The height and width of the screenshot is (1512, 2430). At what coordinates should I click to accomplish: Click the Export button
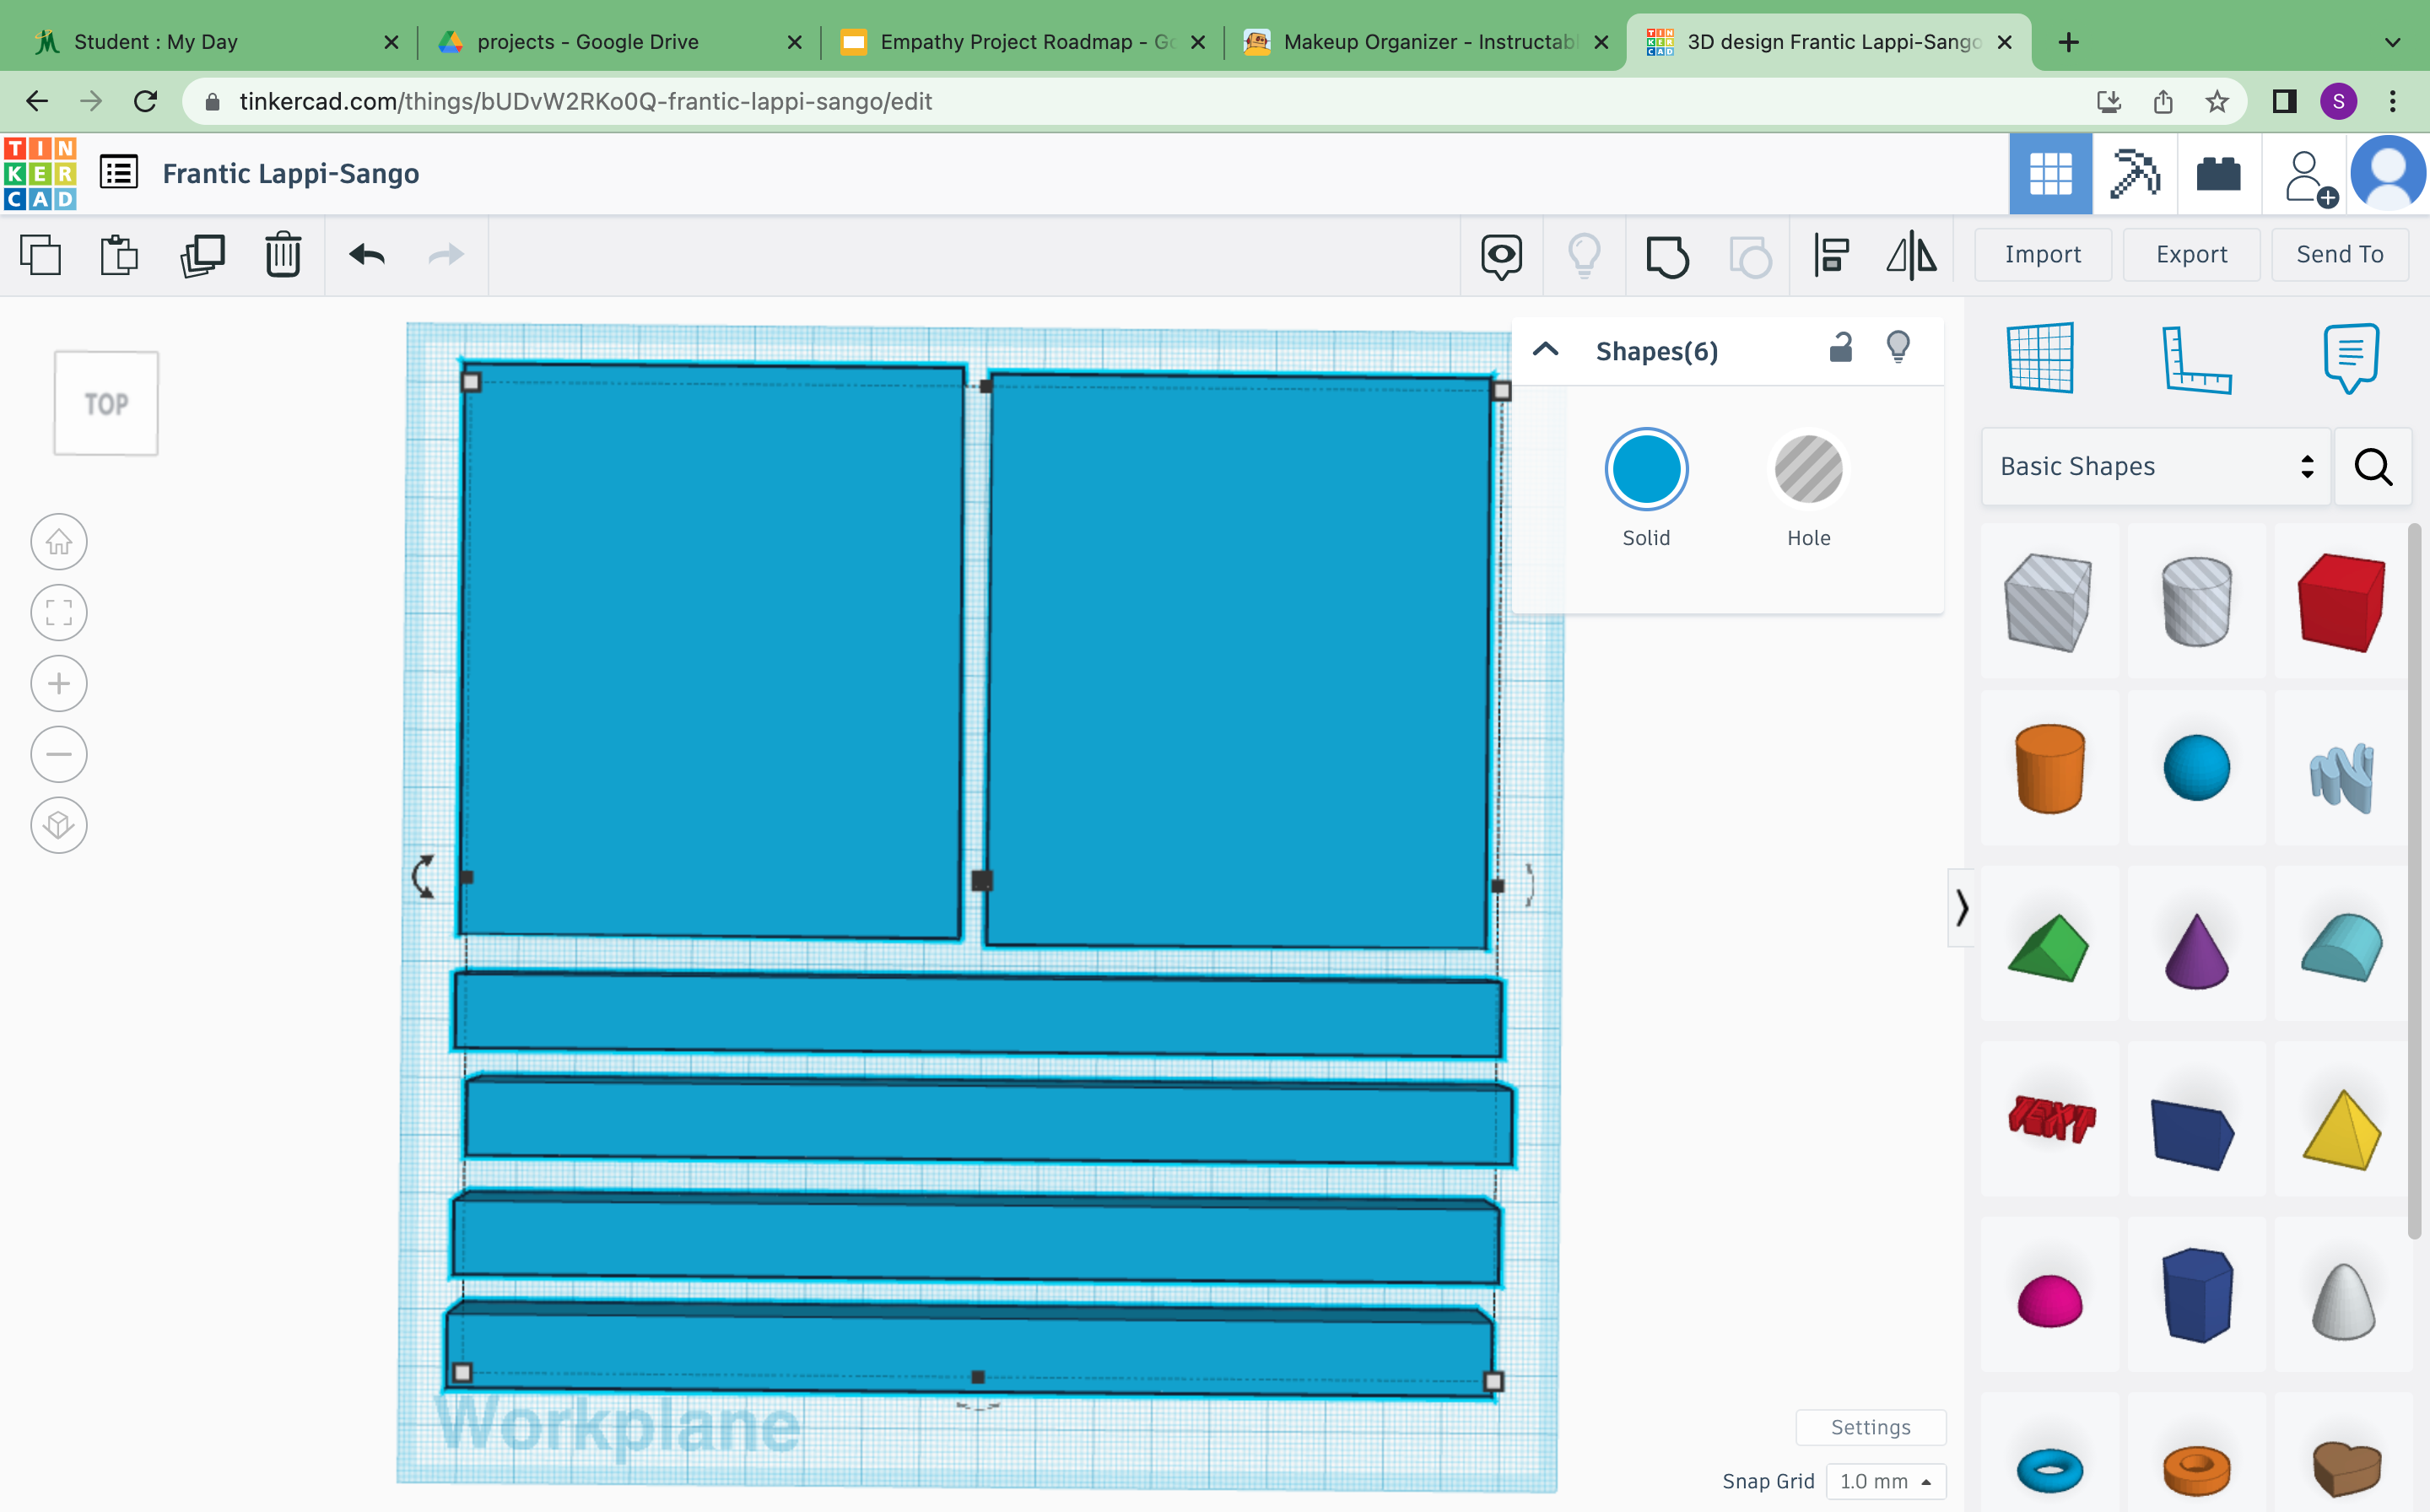pos(2191,254)
